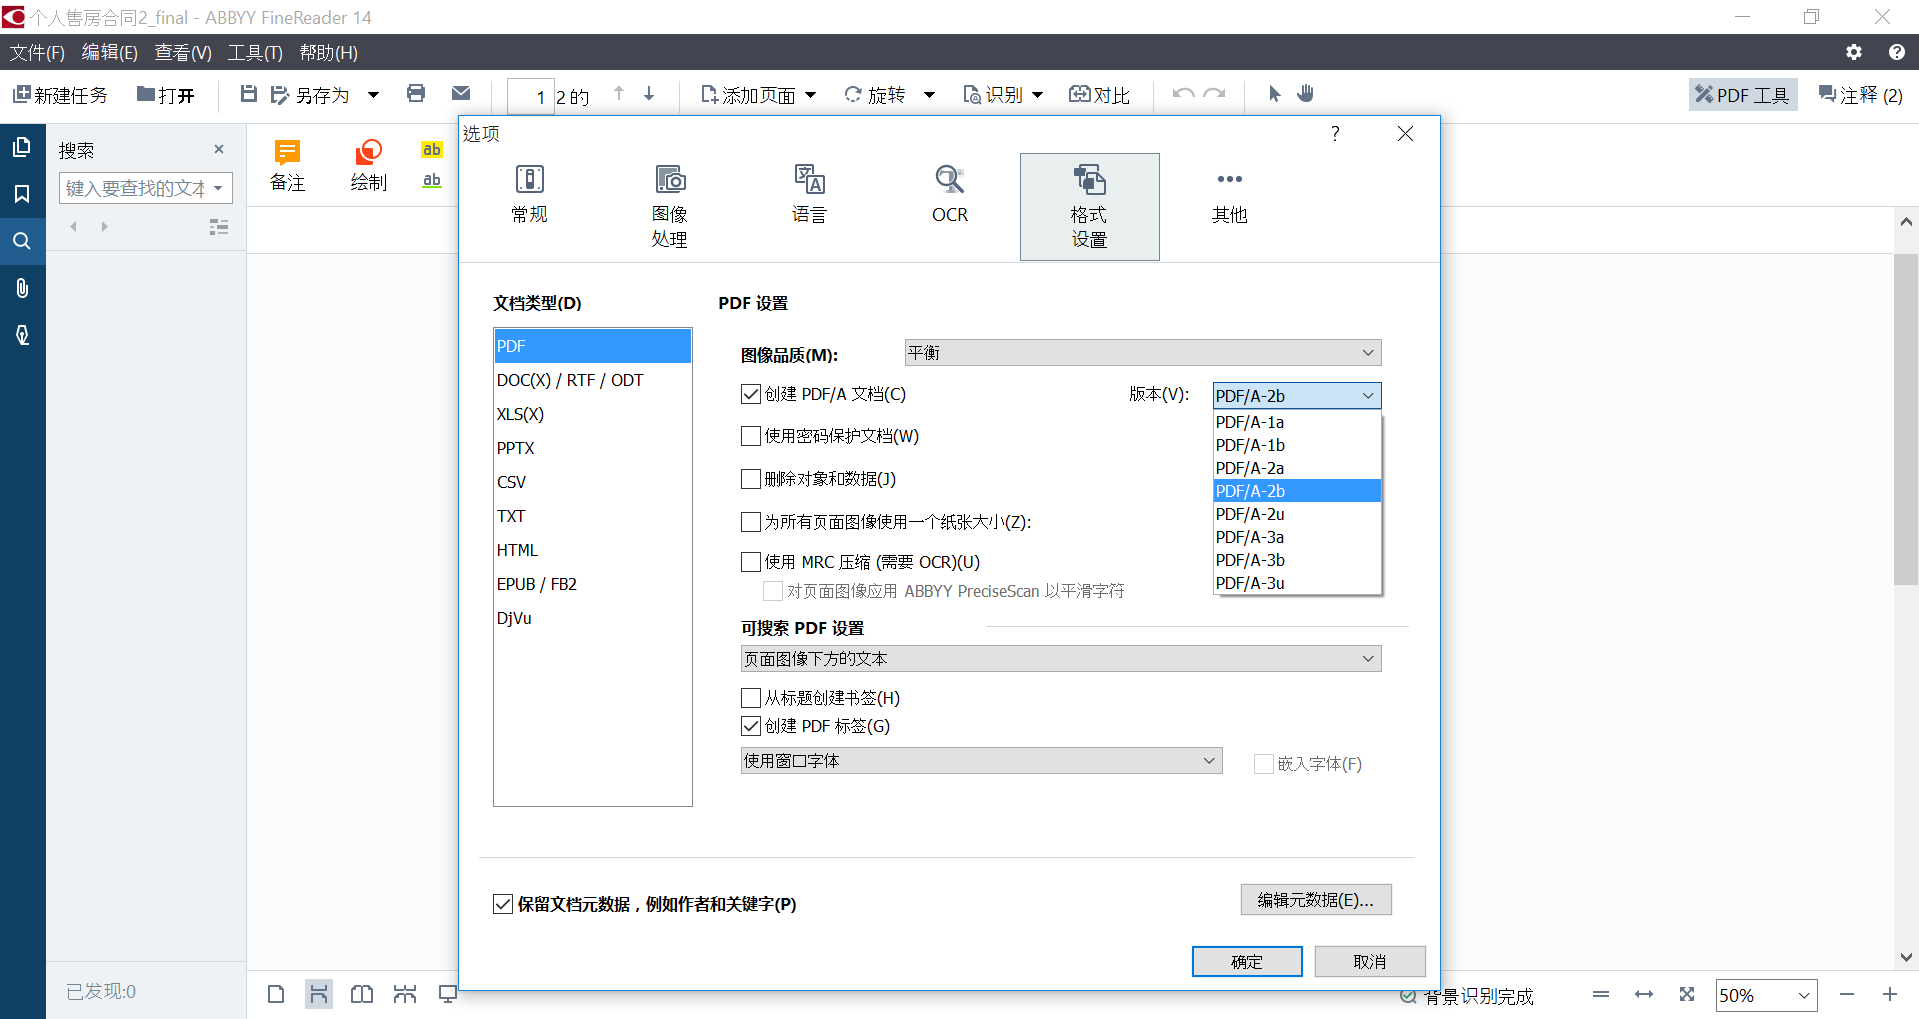
Task: Expand the Save As (另存为) dropdown arrow
Action: click(x=373, y=94)
